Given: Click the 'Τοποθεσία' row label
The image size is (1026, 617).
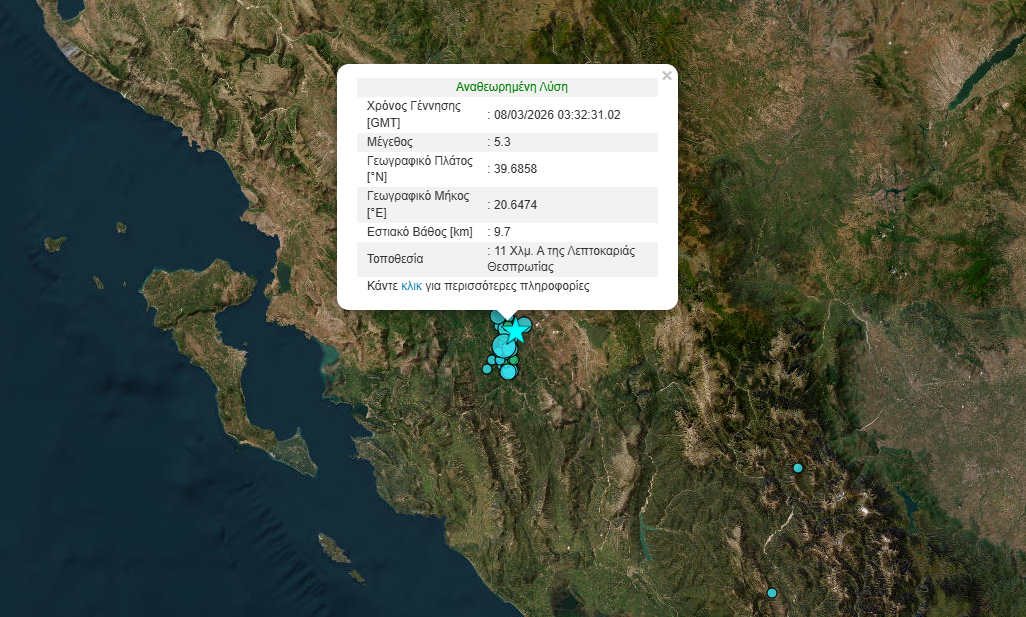Looking at the screenshot, I should (x=396, y=259).
